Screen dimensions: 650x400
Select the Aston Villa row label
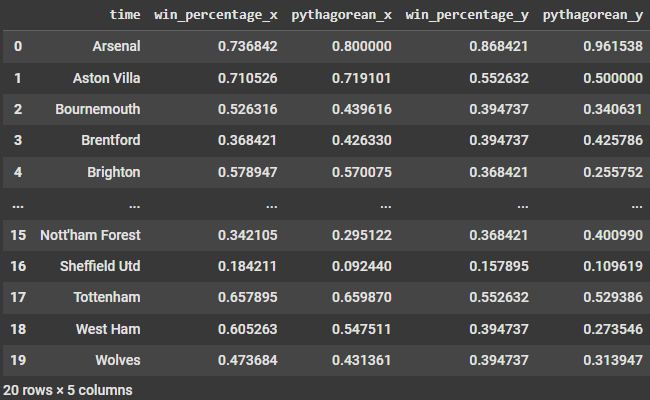tap(107, 78)
